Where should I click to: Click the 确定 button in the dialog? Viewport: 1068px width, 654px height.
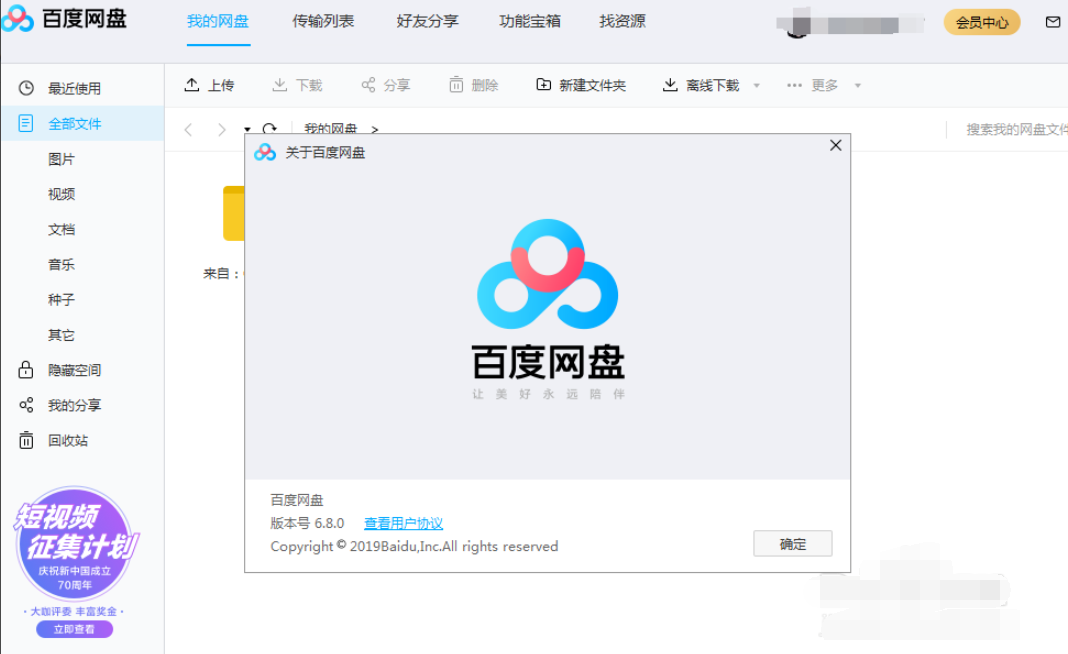tap(792, 543)
